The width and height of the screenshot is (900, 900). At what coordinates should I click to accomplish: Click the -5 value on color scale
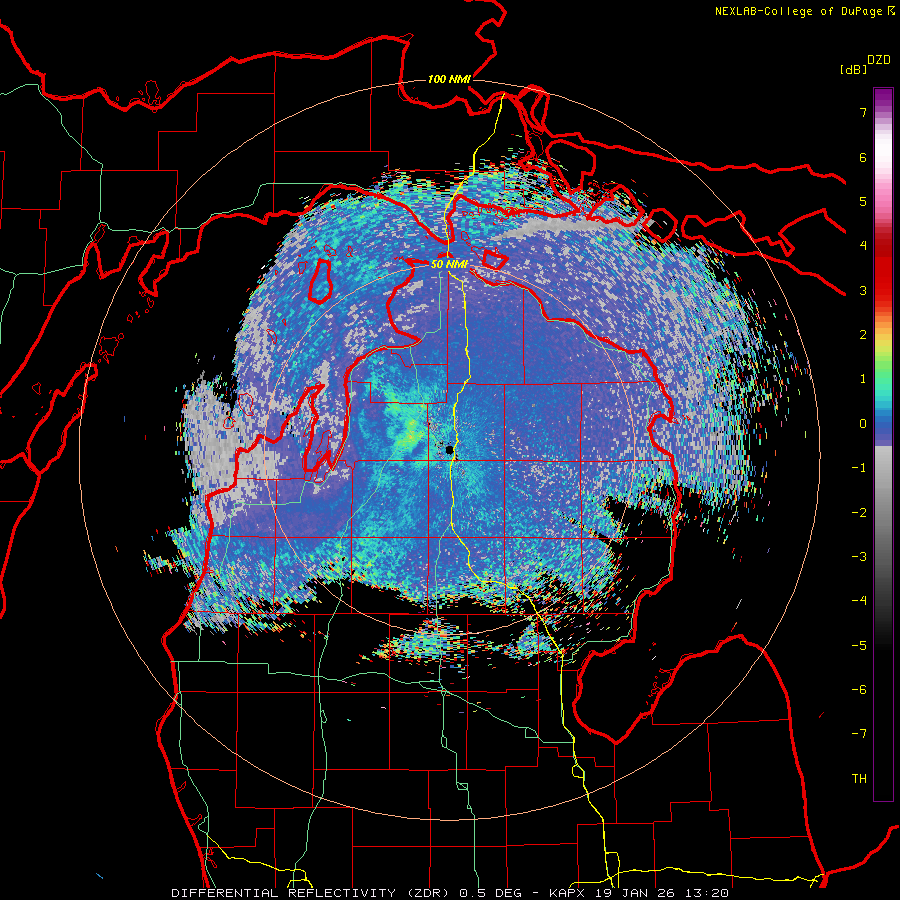point(859,646)
